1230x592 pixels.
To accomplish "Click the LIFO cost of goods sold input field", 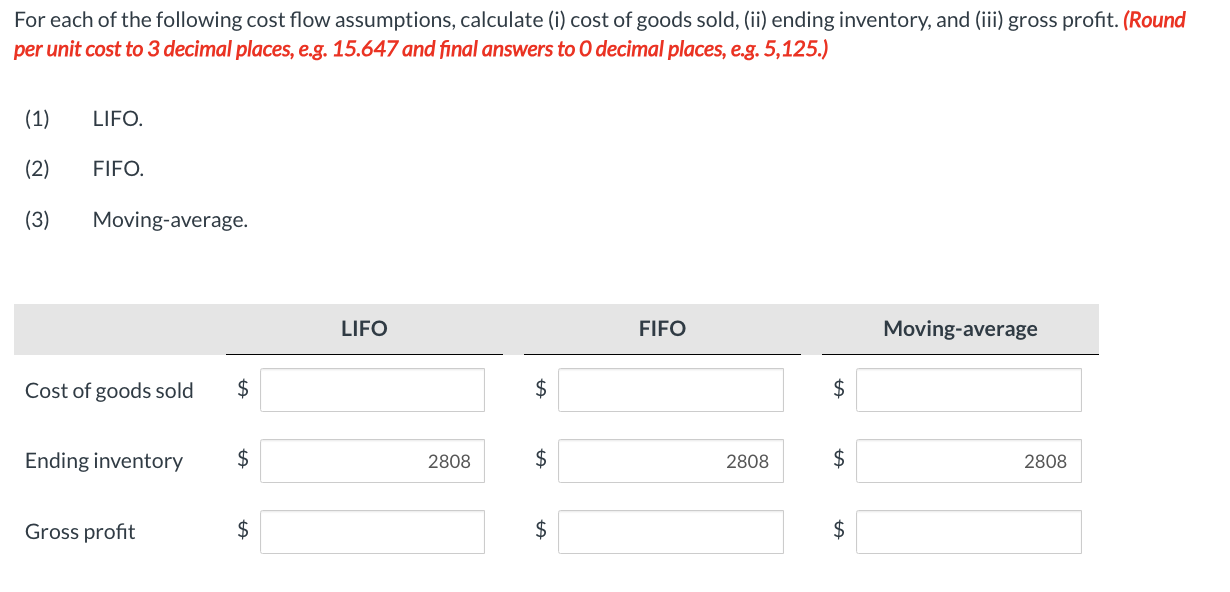I will pyautogui.click(x=371, y=389).
